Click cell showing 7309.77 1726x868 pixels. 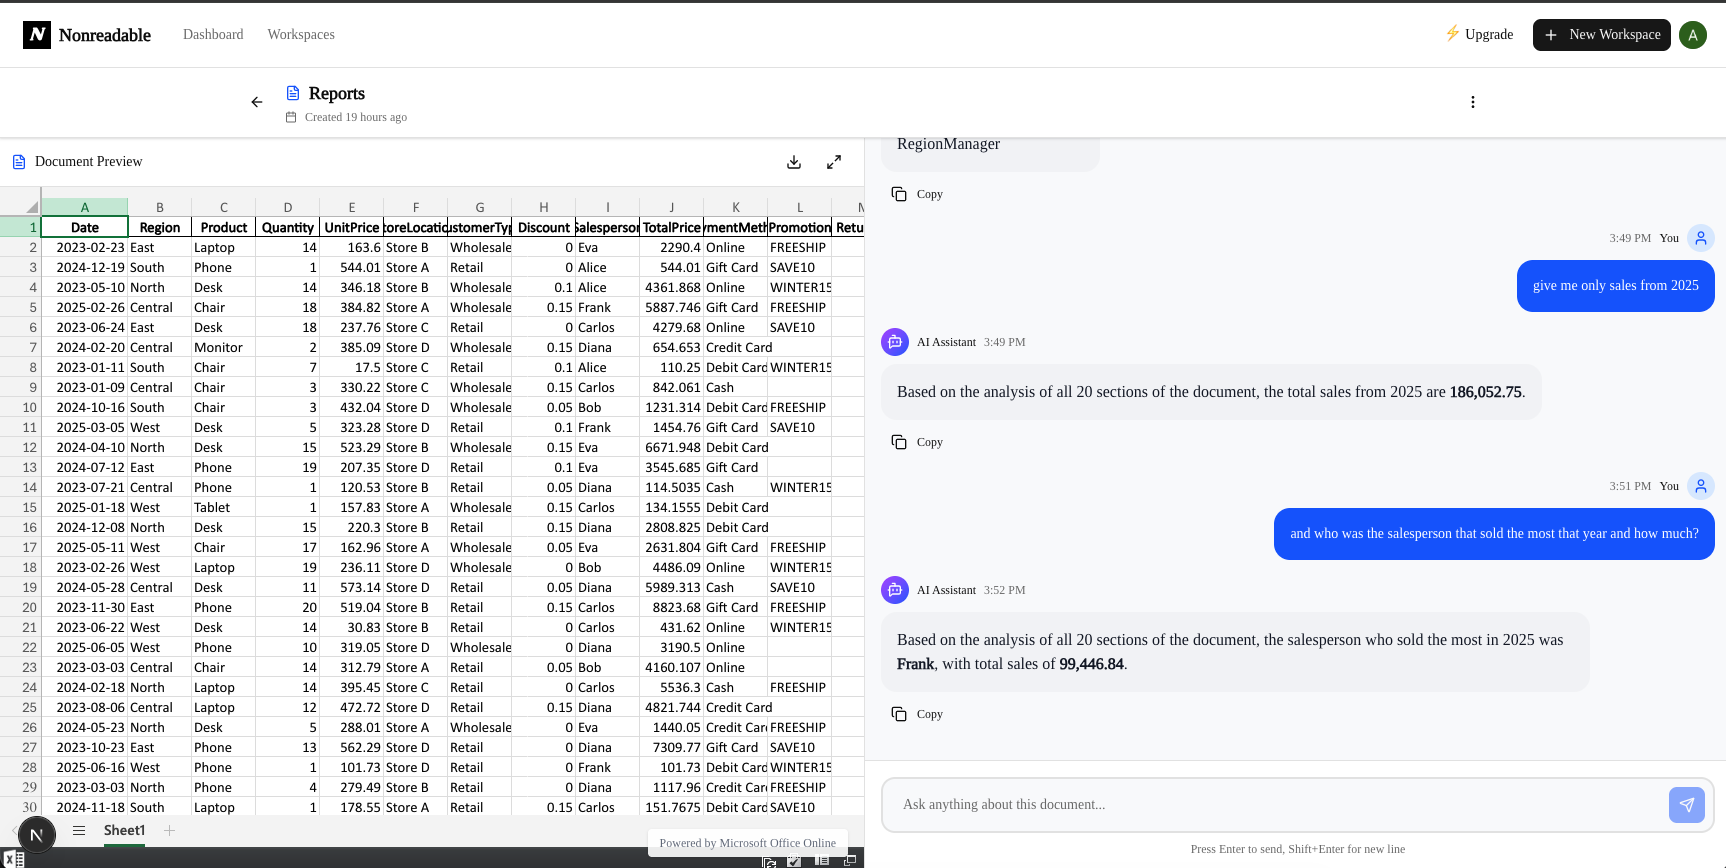click(x=671, y=747)
